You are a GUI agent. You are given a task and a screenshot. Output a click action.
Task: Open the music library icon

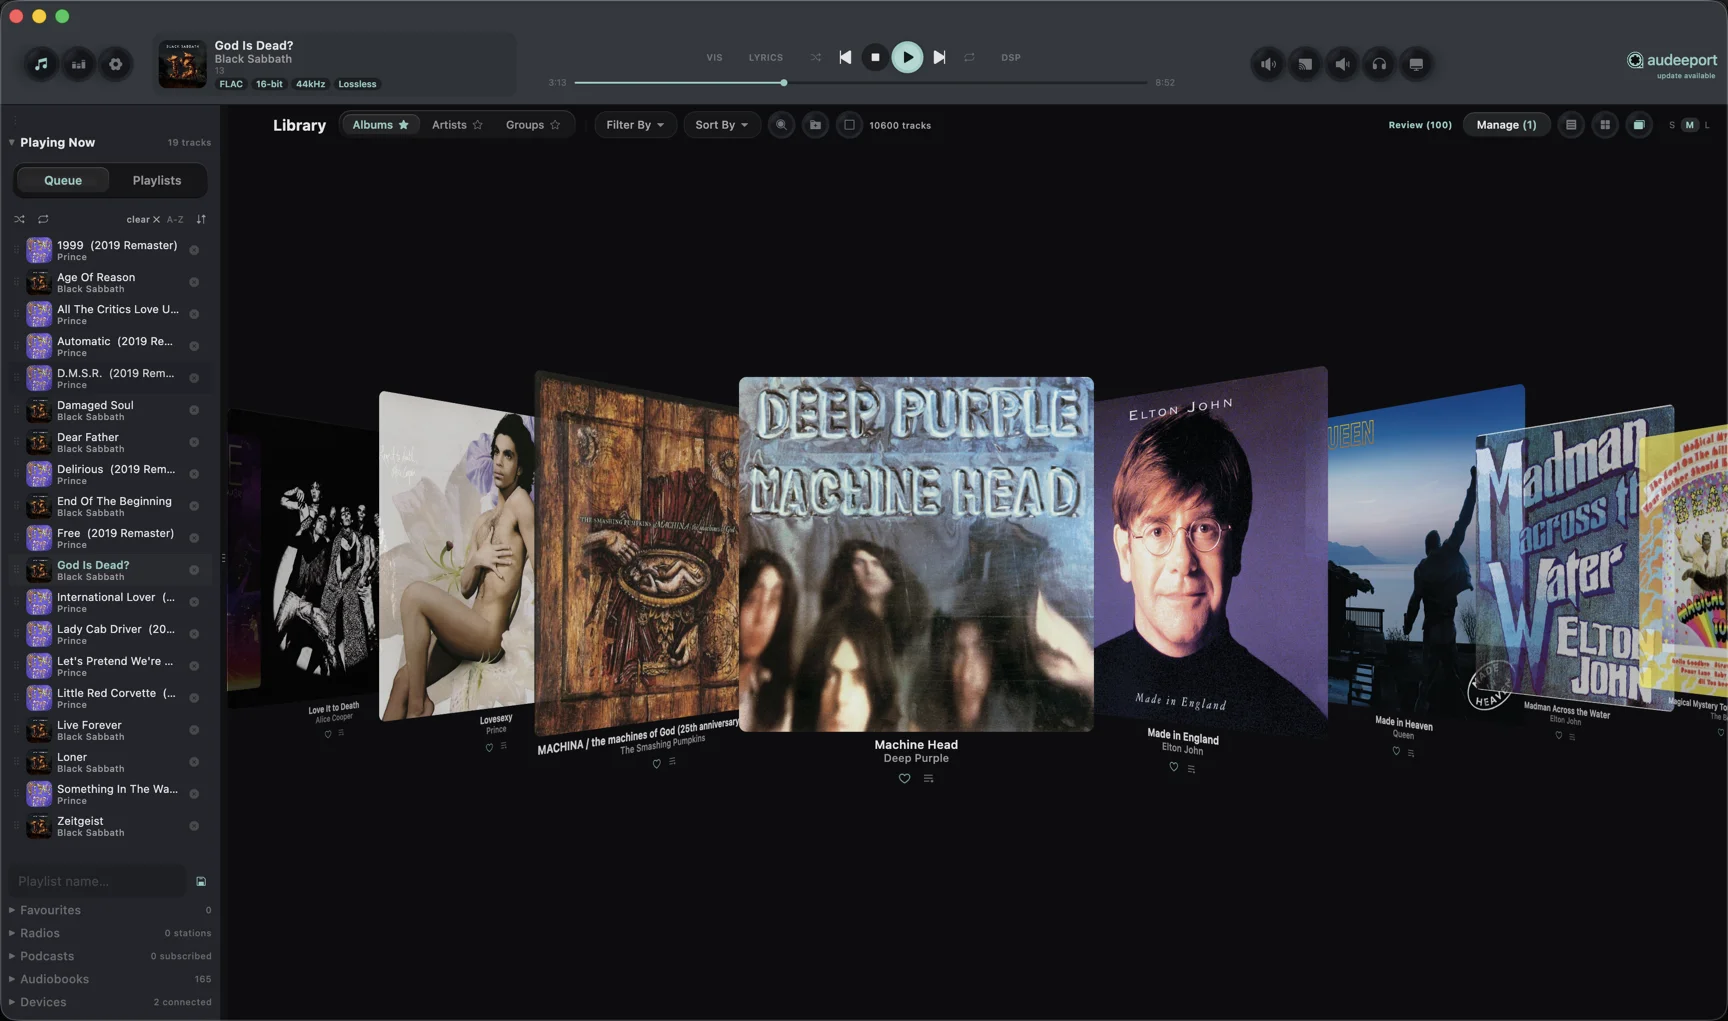41,64
